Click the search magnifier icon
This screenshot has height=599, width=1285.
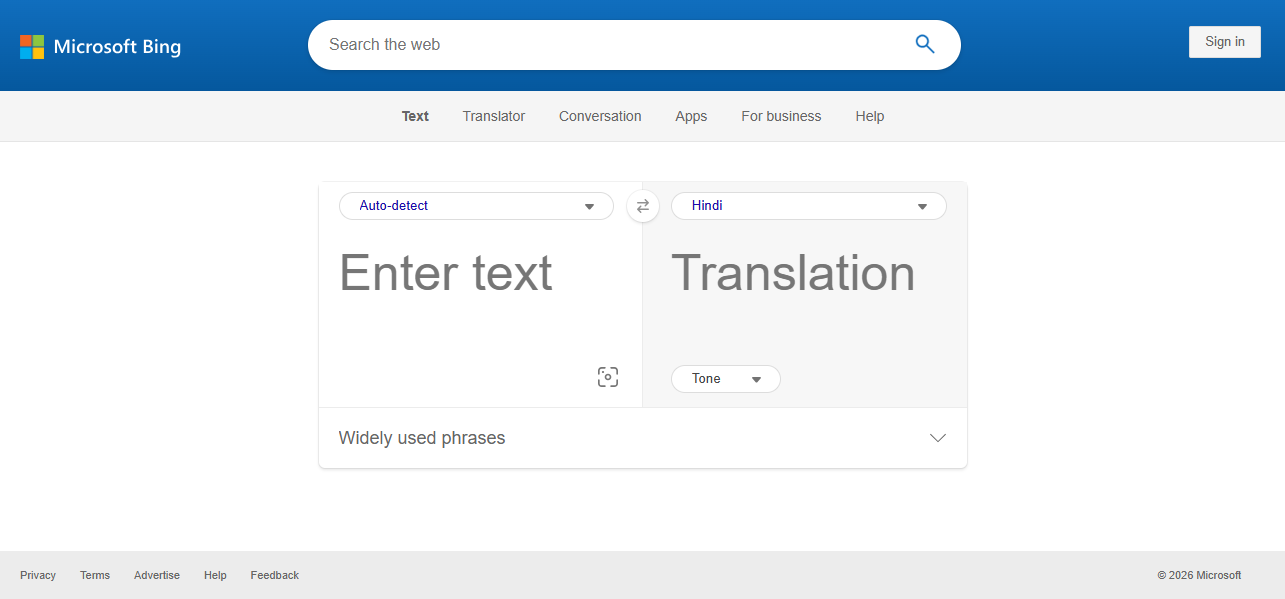click(x=923, y=44)
